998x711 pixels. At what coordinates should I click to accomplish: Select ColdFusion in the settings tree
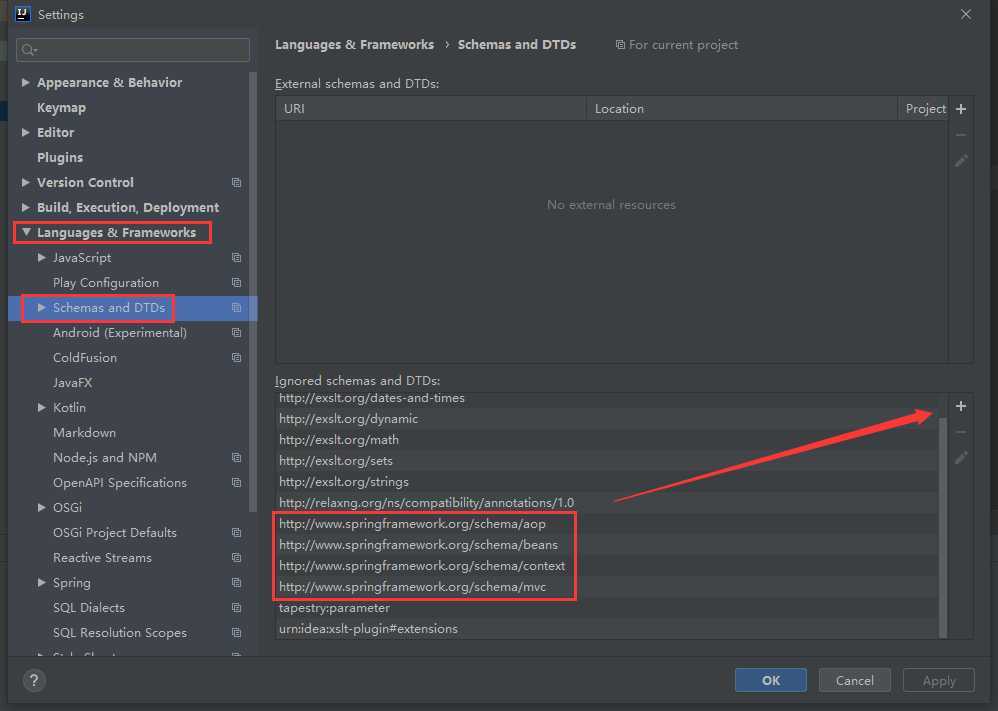tap(85, 358)
